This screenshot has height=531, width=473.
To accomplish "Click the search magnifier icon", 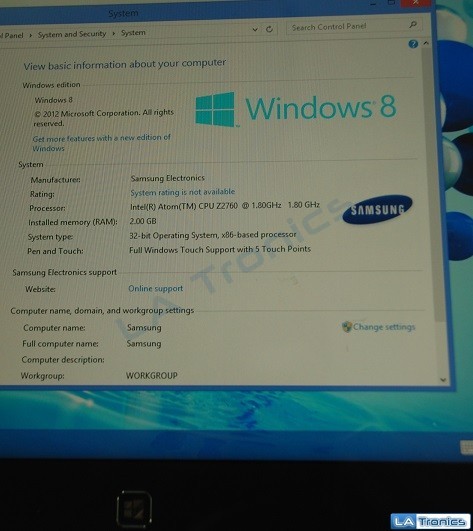I will [412, 25].
